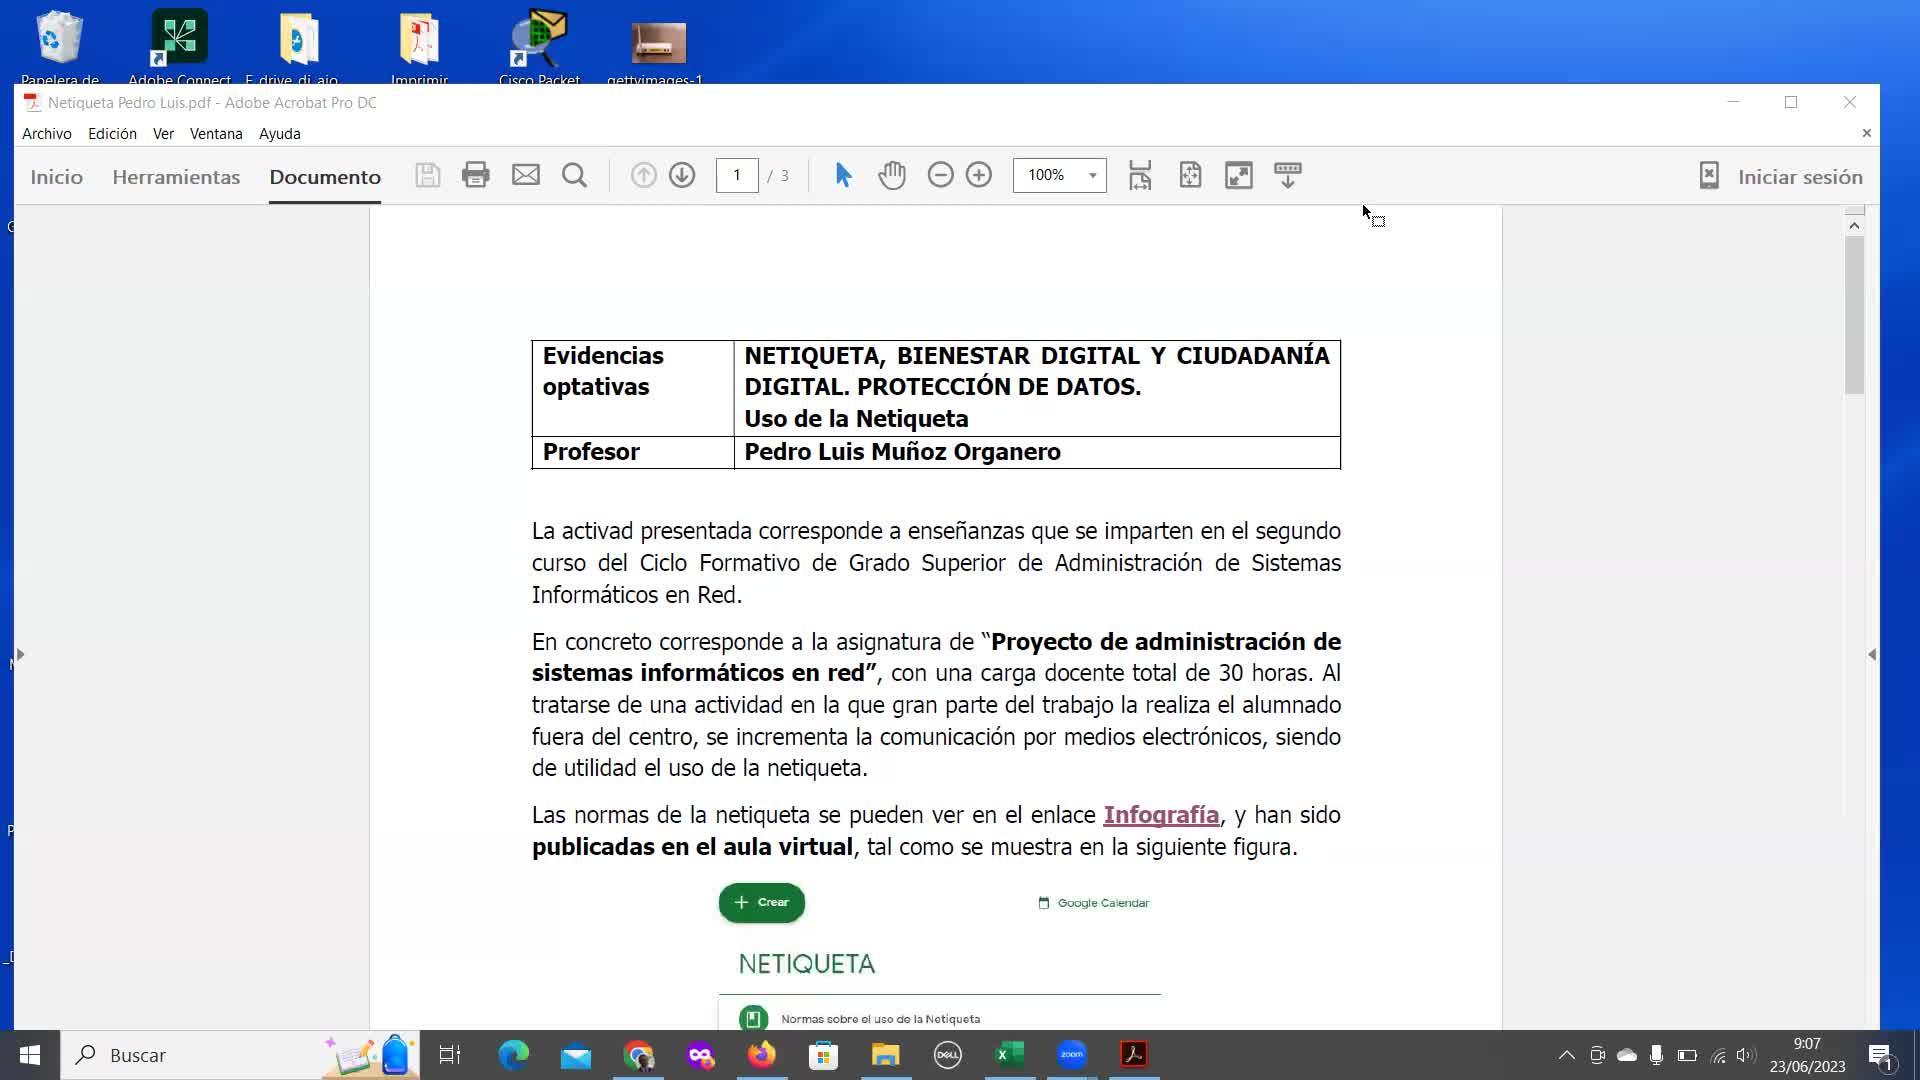
Task: Go to next page arrow
Action: click(682, 175)
